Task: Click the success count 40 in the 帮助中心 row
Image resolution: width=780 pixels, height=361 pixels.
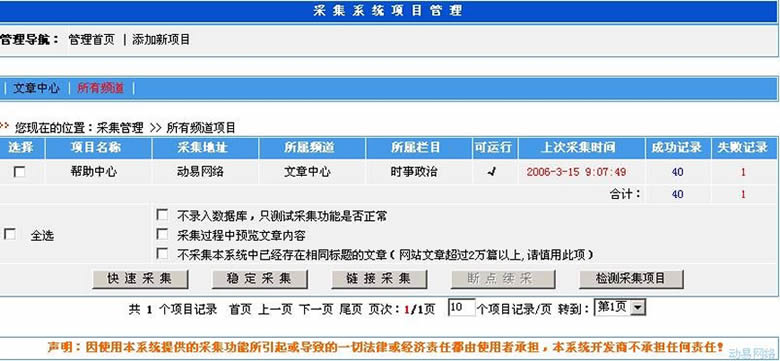Action: [678, 172]
